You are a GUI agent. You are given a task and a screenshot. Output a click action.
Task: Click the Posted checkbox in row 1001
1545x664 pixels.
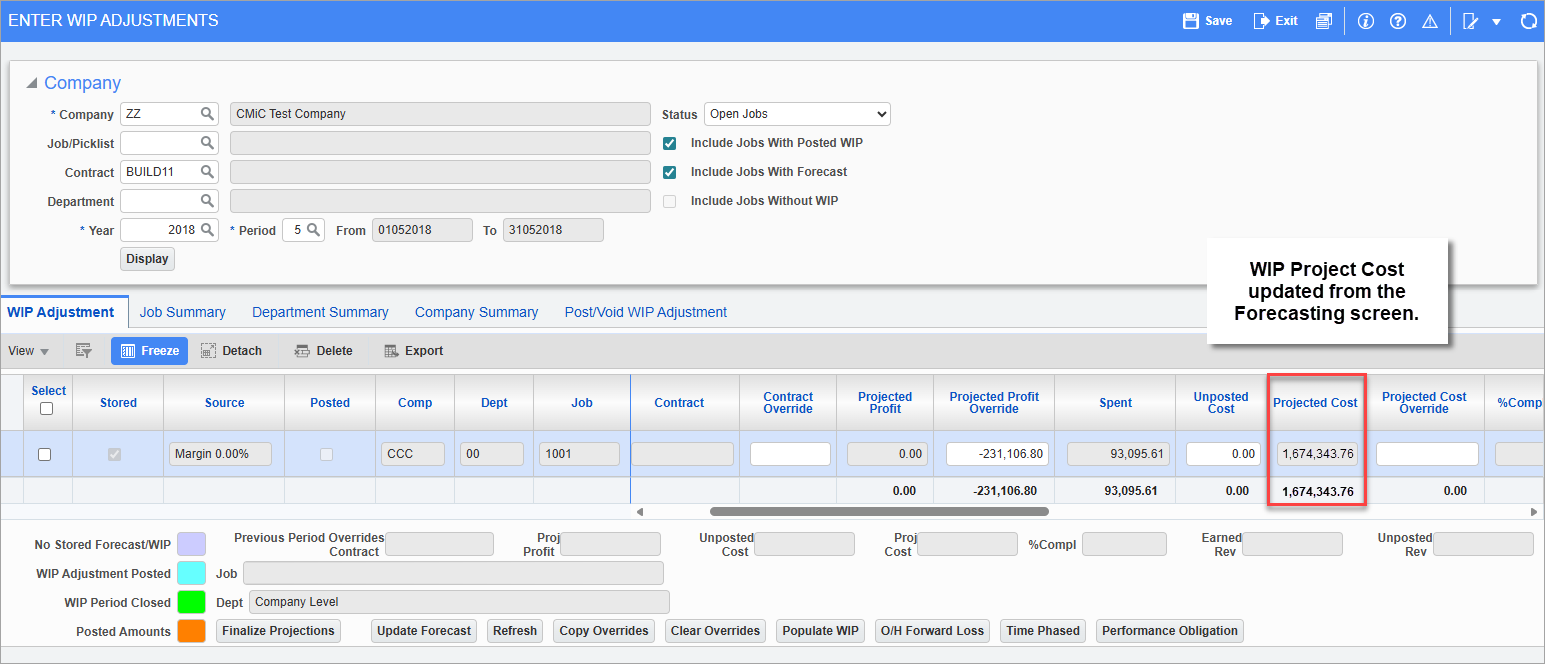point(326,454)
